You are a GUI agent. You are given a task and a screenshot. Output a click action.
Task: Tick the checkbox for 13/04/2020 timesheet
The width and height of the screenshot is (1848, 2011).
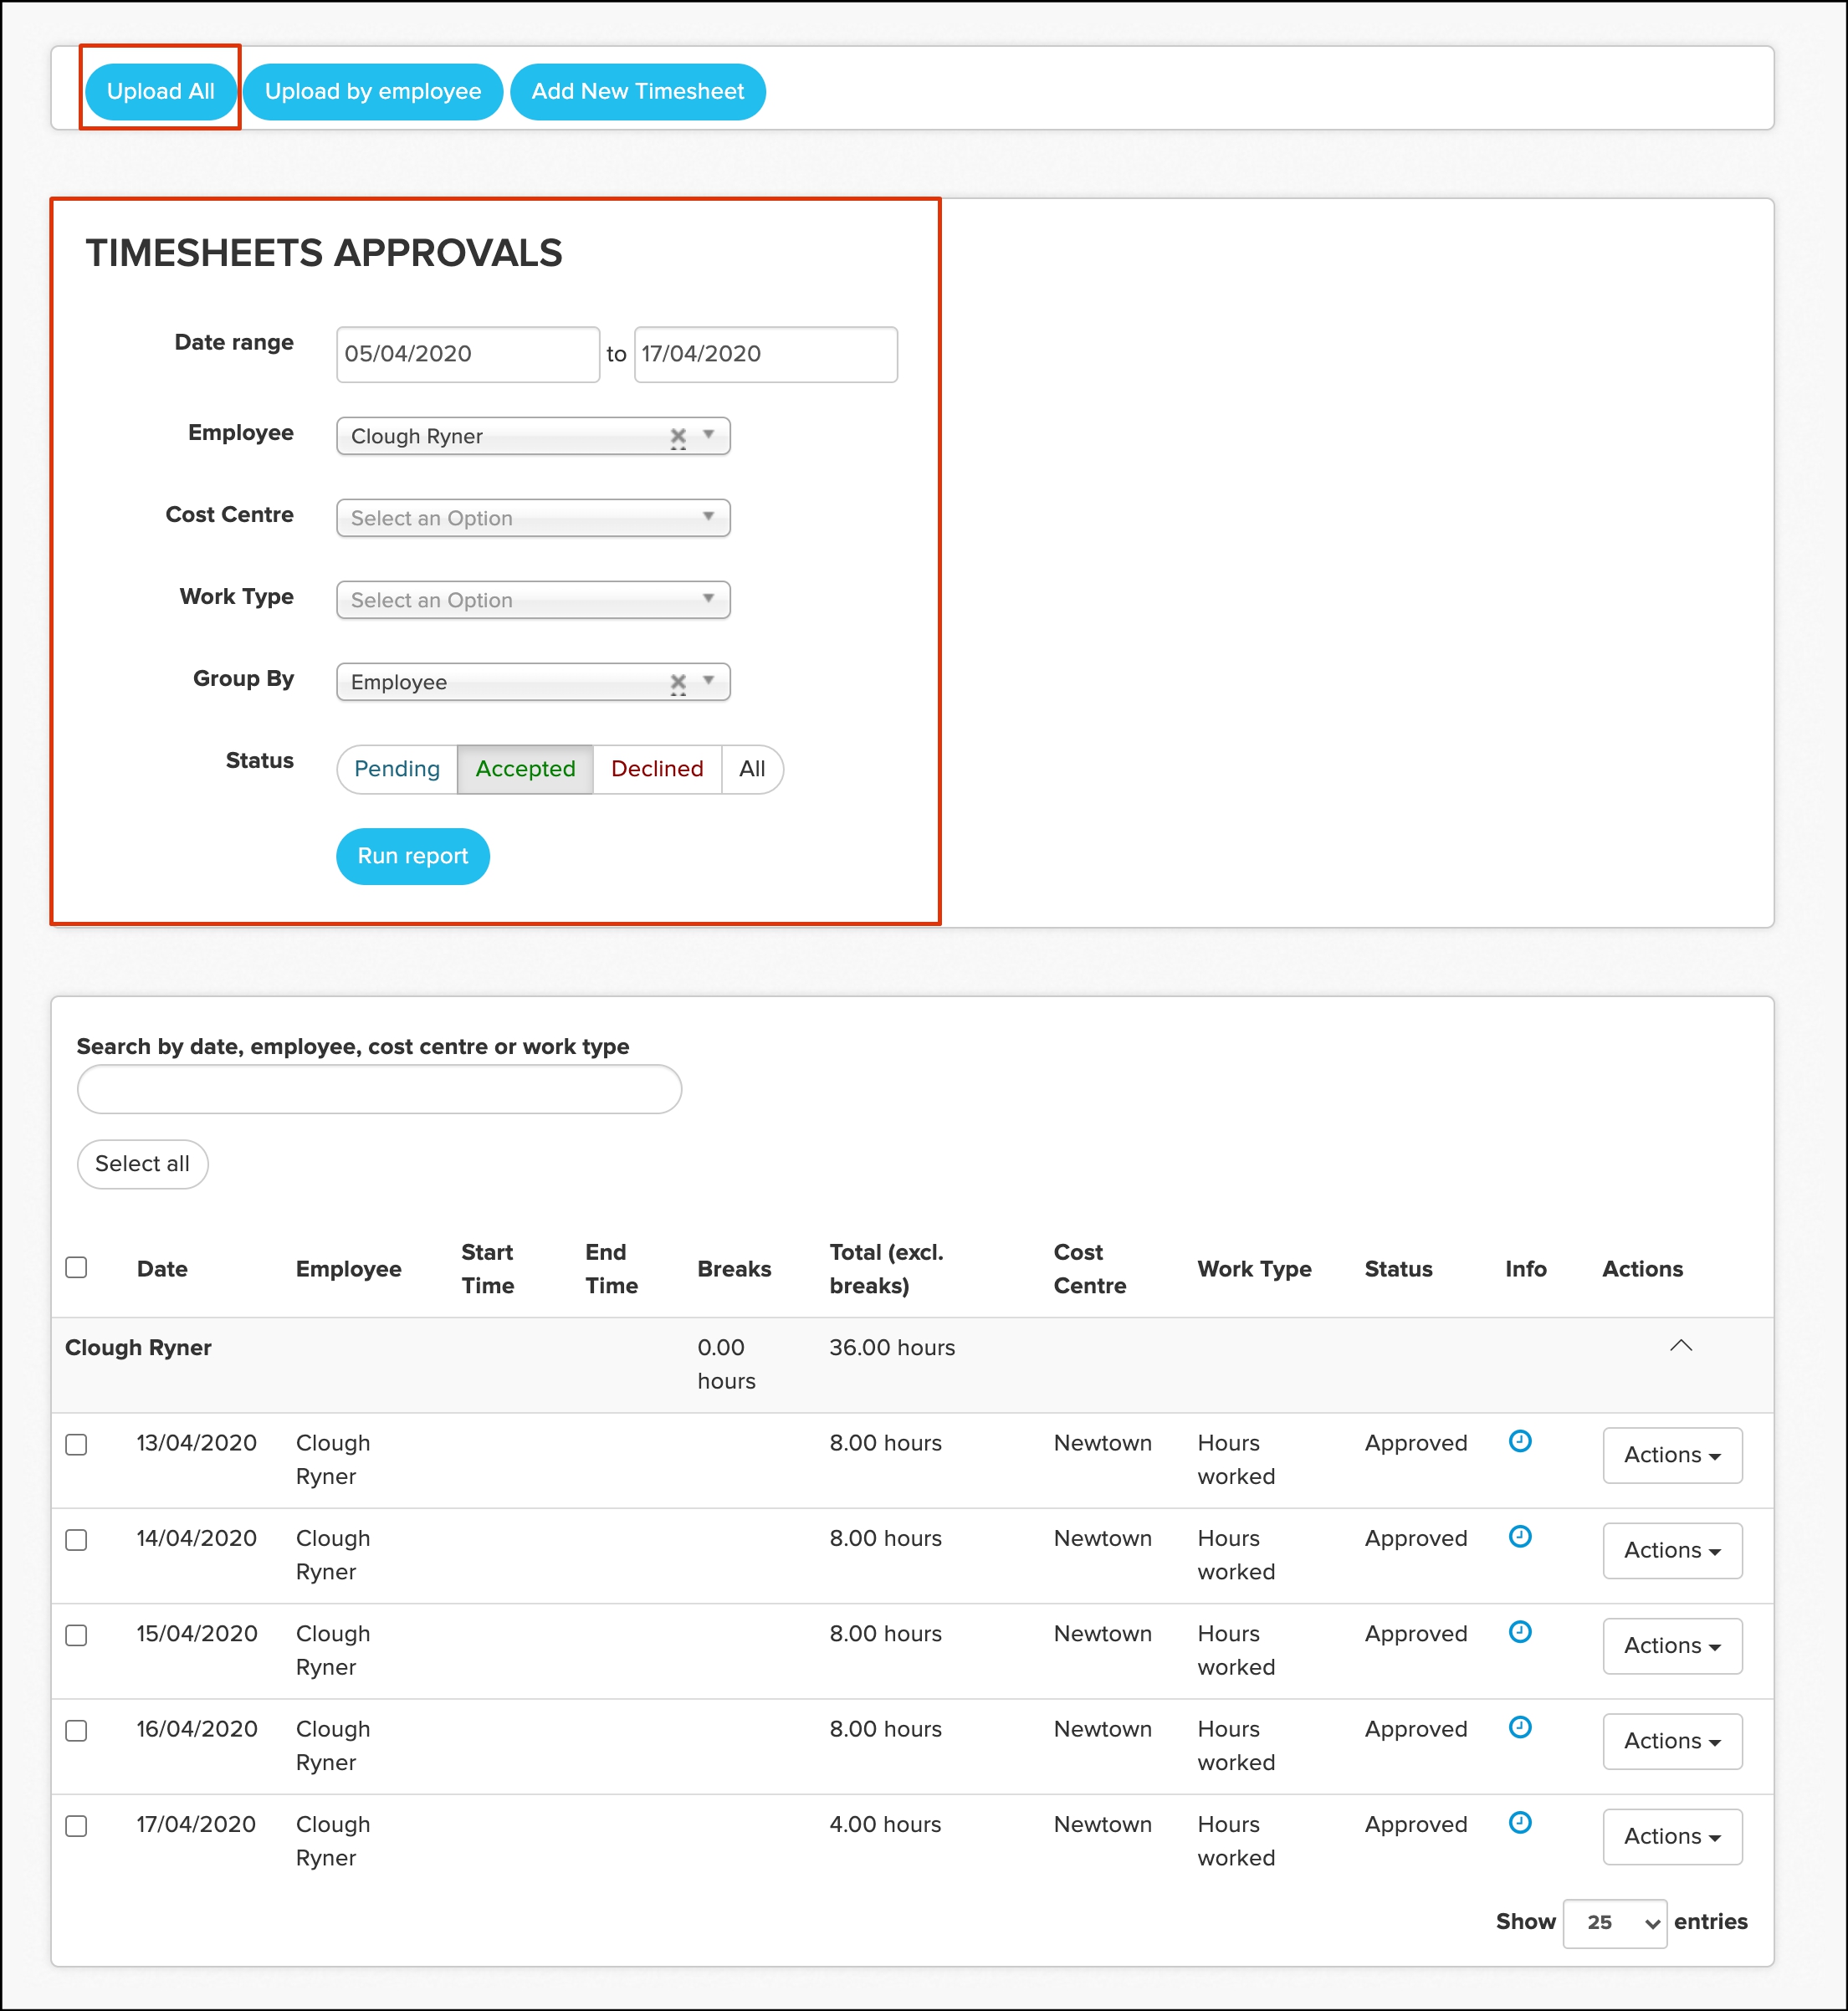click(76, 1444)
